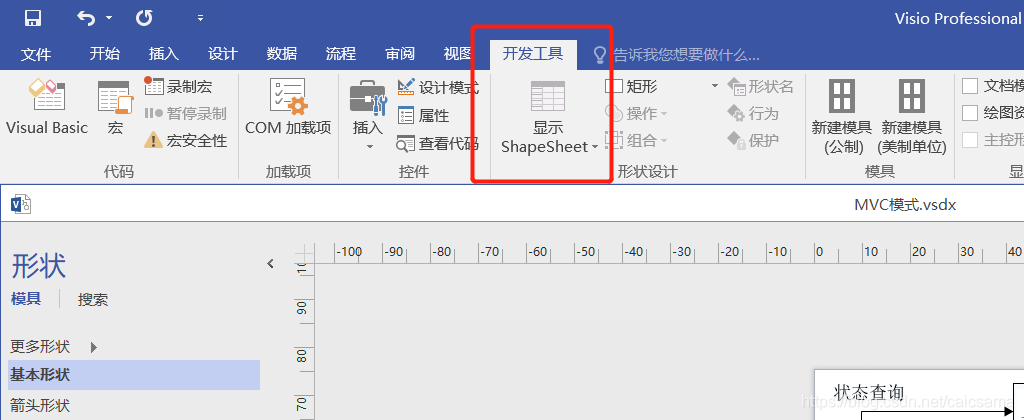Viewport: 1024px width, 420px height.
Task: Select the 矩形 rectangle drawing tool
Action: point(632,86)
